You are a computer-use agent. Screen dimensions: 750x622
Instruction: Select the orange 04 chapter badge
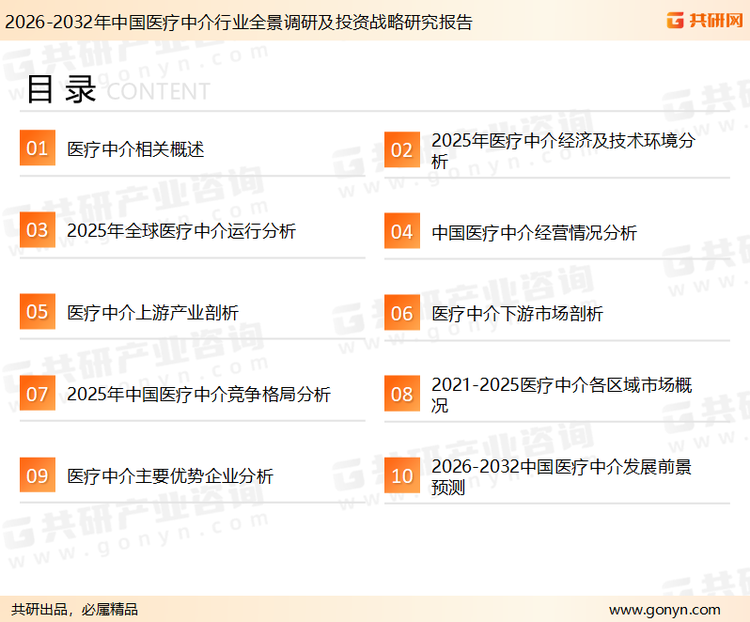[x=402, y=231]
